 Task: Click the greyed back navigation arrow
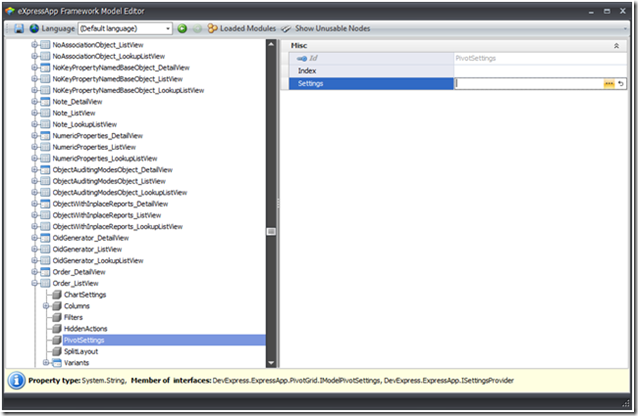point(197,28)
